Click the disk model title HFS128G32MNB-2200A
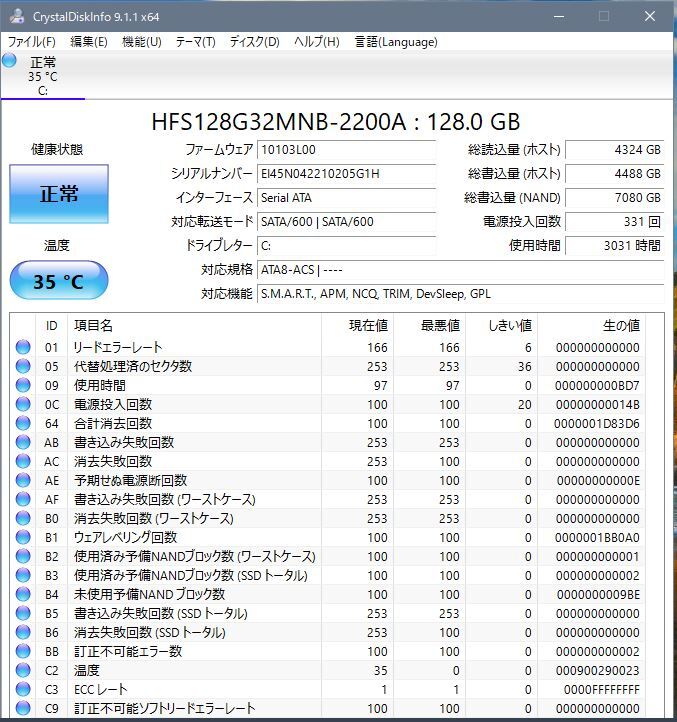The height and width of the screenshot is (722, 677). (x=335, y=122)
